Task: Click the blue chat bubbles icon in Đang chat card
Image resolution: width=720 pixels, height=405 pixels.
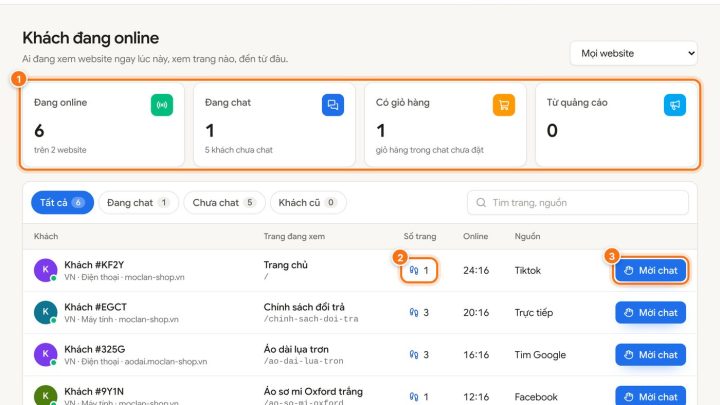Action: coord(333,105)
